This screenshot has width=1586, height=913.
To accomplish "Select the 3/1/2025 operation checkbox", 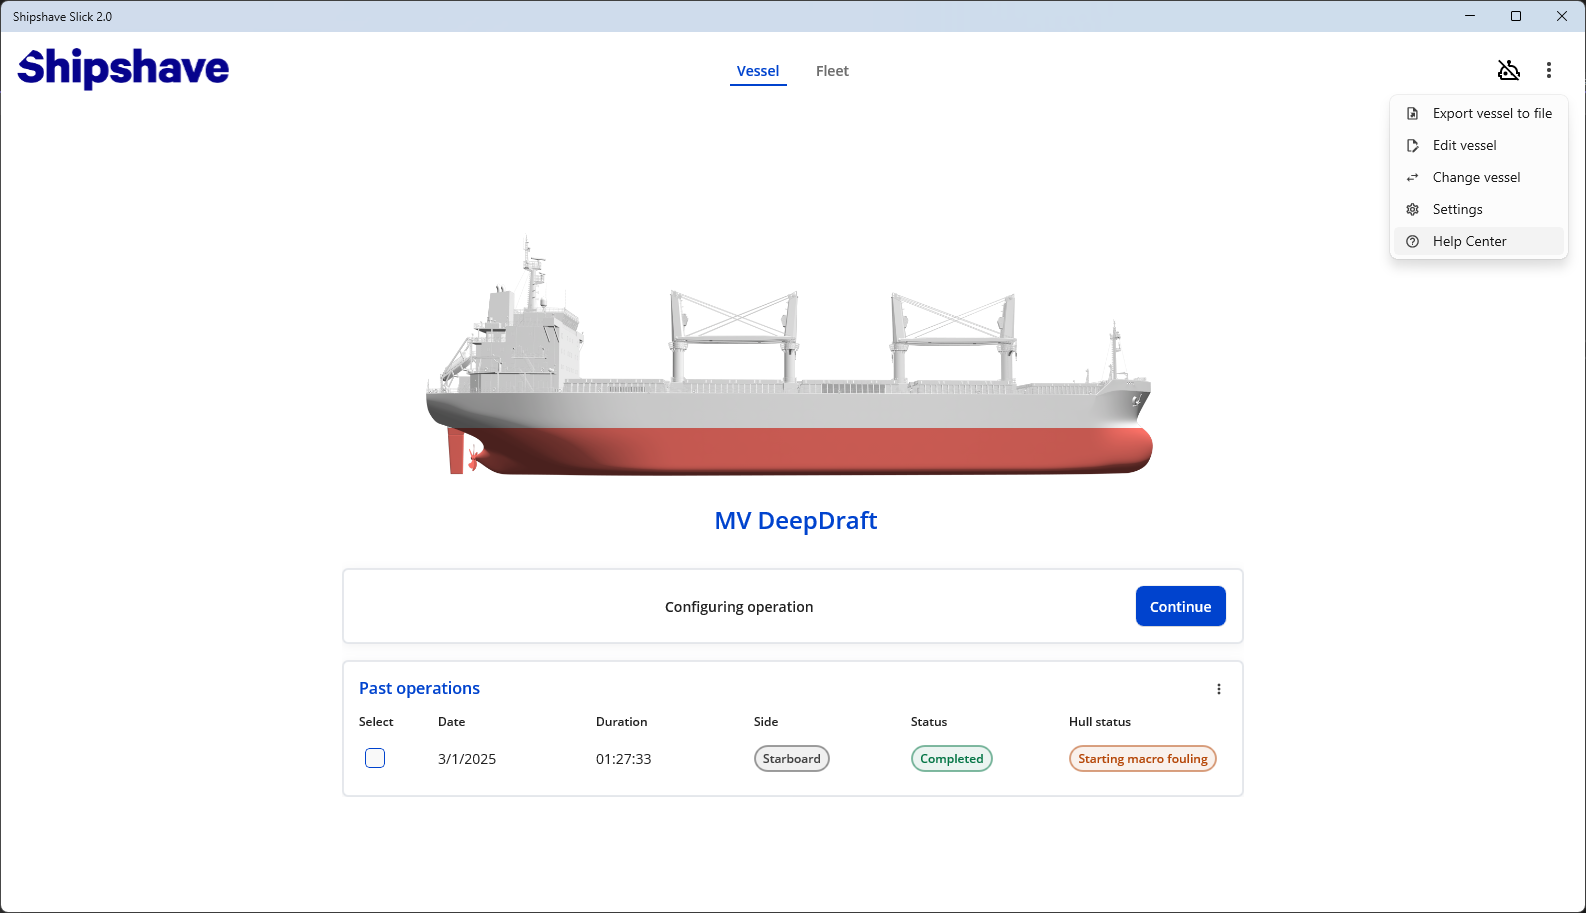I will [375, 758].
